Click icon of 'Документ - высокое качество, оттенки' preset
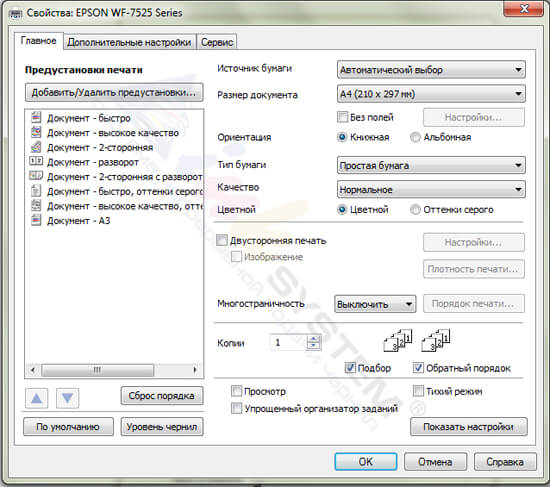550x487 pixels. coord(36,205)
